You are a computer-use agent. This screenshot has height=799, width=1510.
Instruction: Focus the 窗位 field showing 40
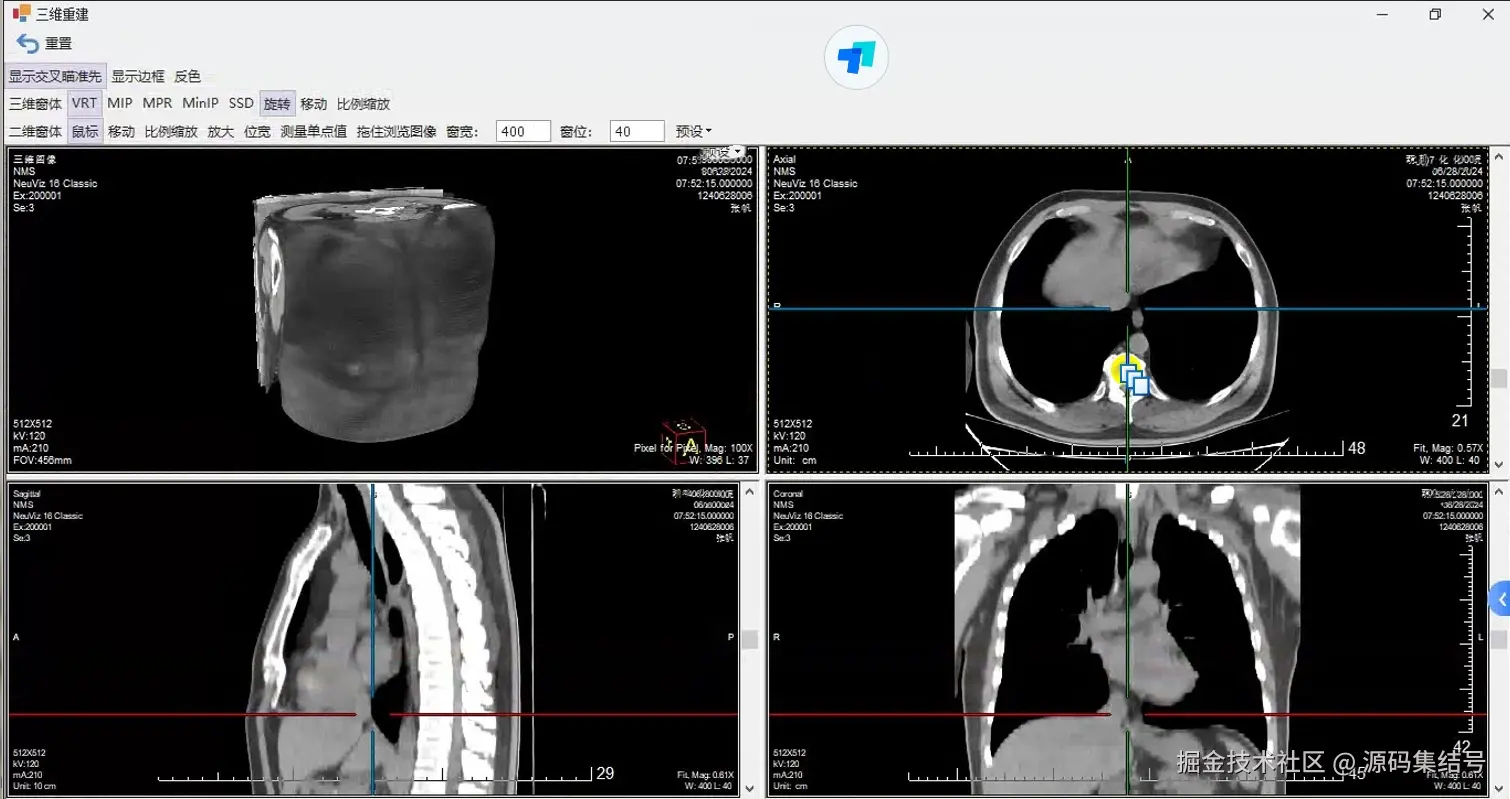click(637, 131)
